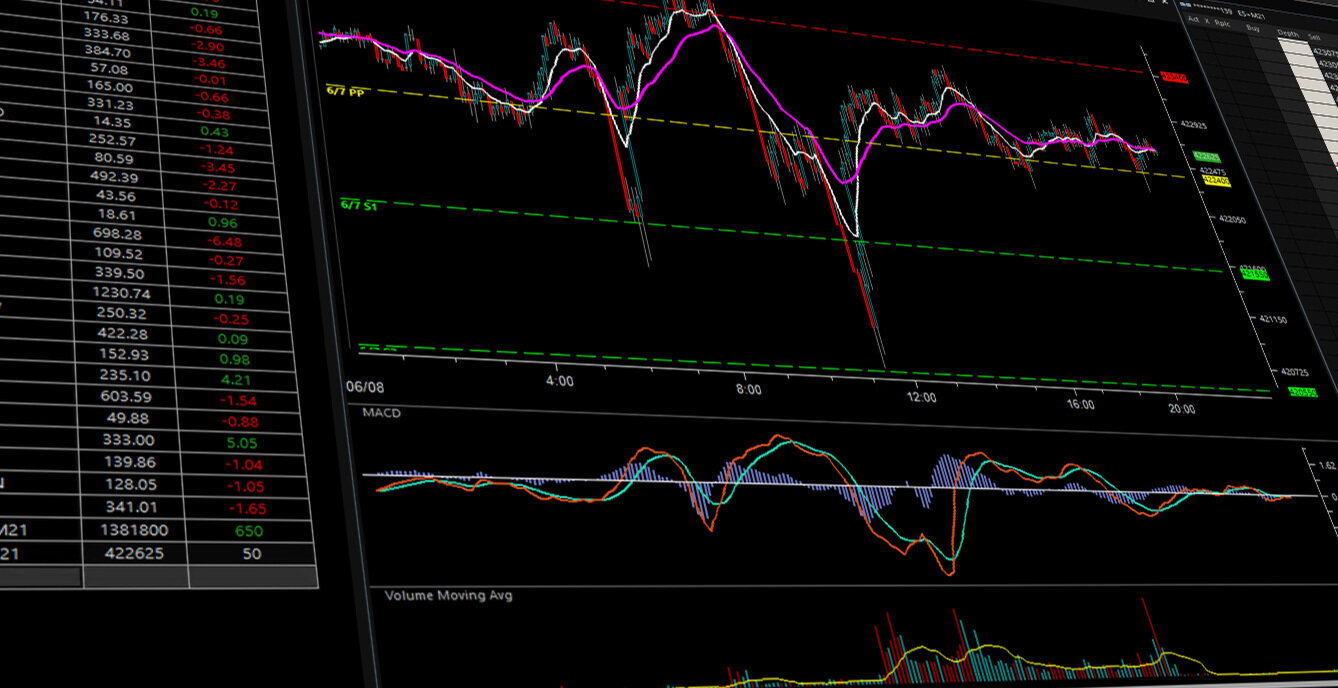Click the -3.46 change cell
1338x688 pixels.
click(211, 64)
